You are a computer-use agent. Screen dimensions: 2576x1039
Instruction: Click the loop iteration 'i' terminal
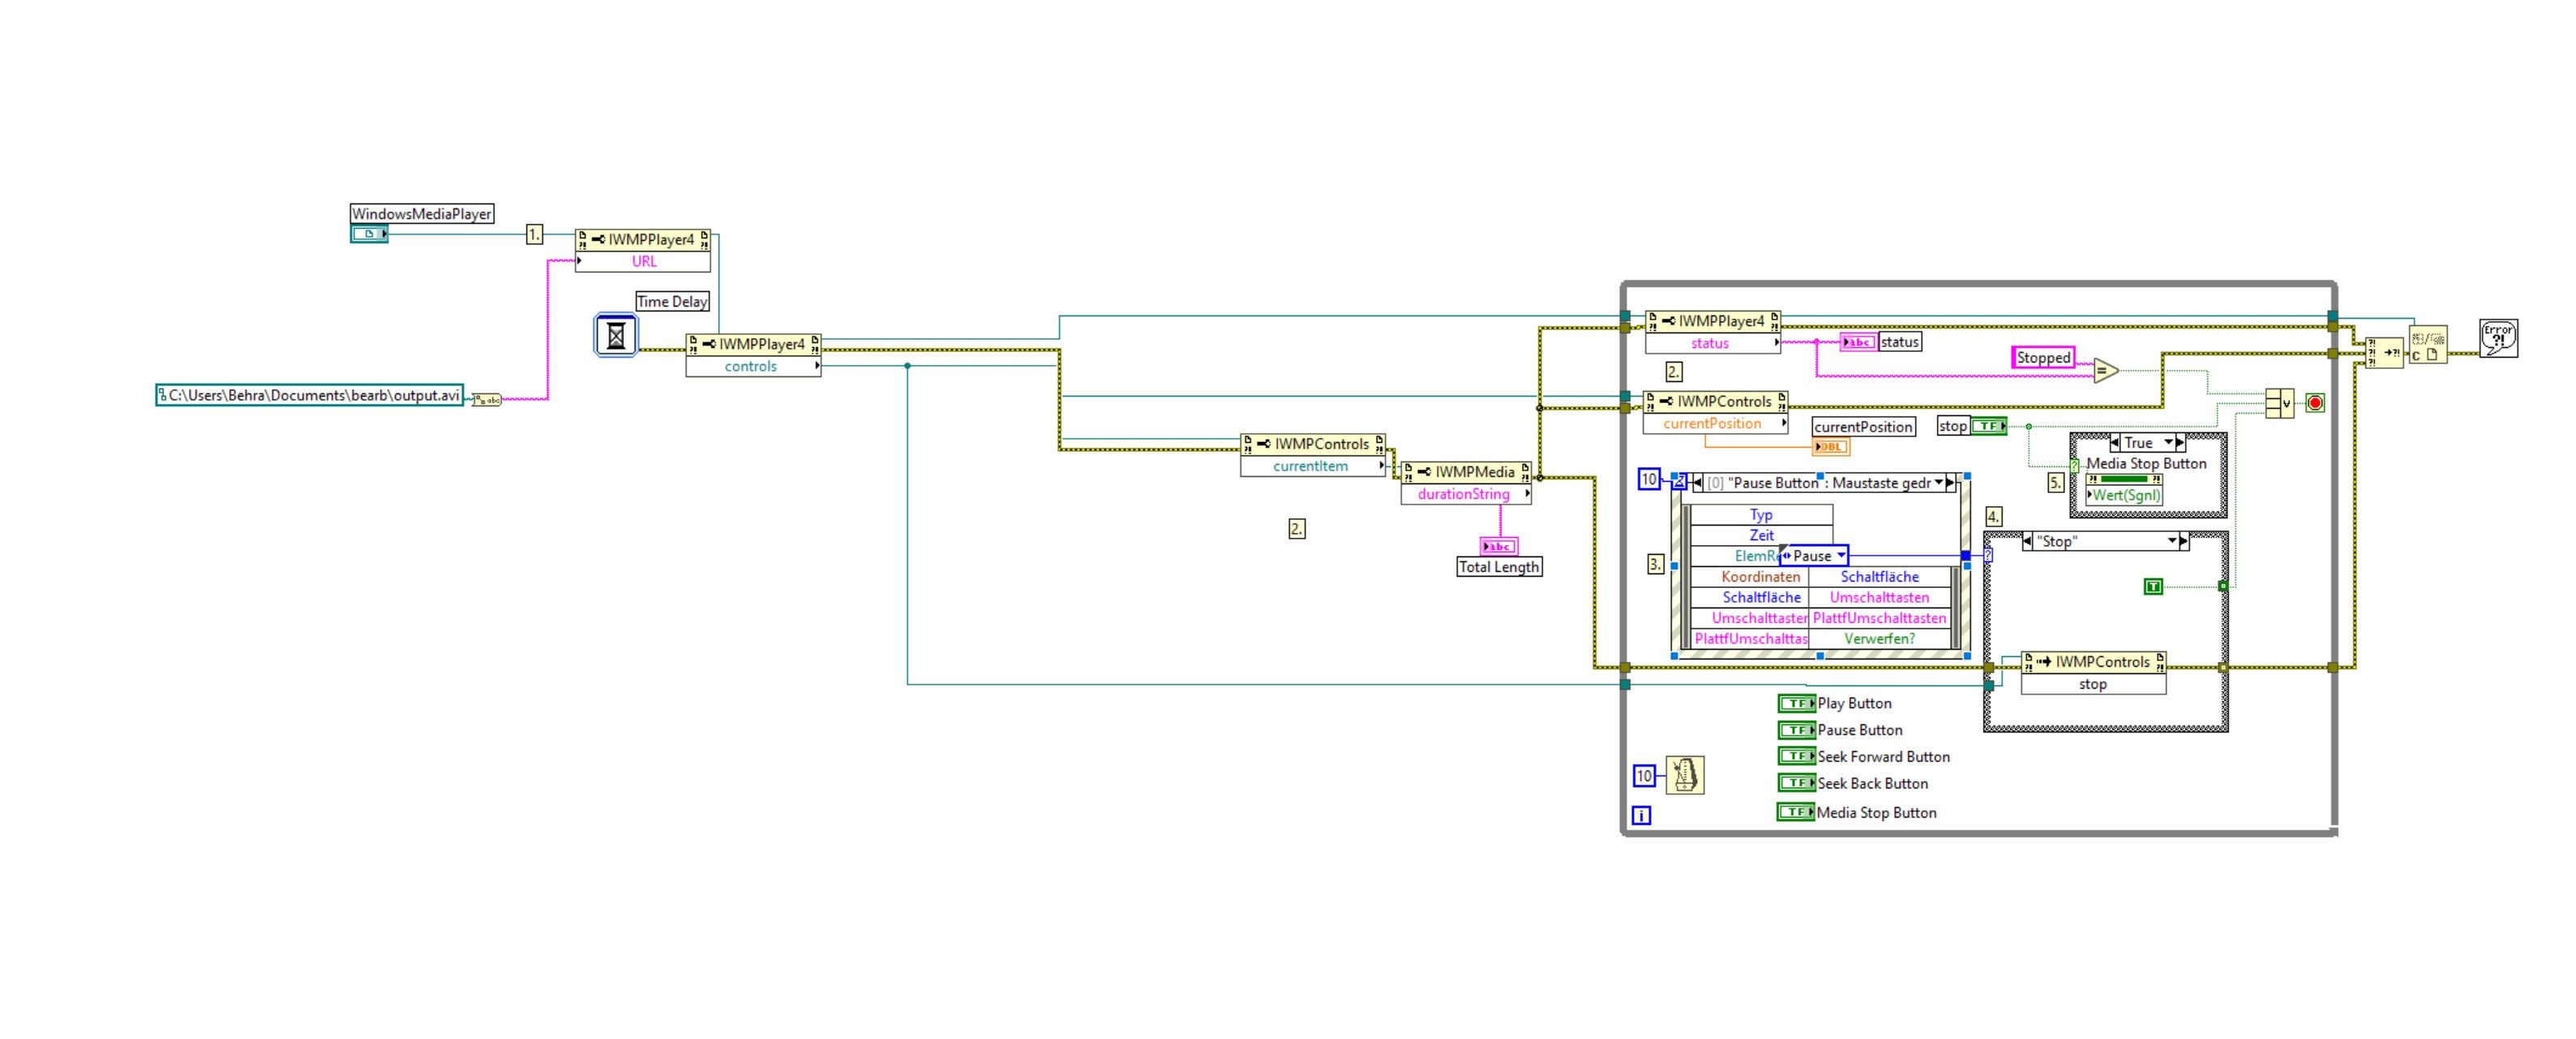(1641, 815)
